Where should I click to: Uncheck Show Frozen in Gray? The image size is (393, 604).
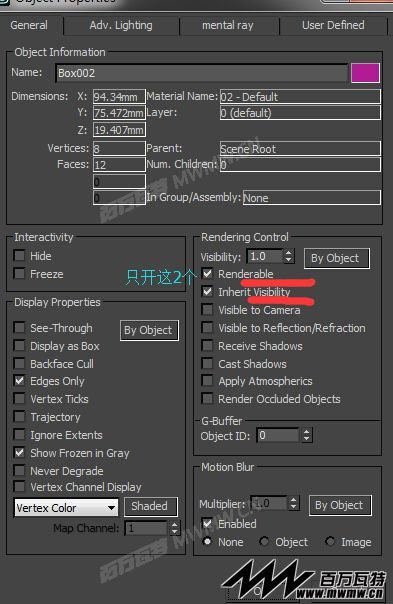[x=19, y=453]
